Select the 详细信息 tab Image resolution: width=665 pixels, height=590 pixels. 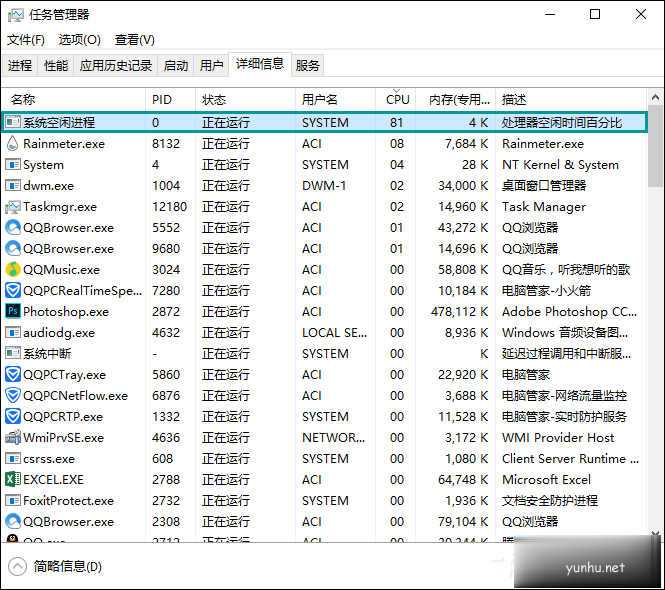[x=260, y=64]
